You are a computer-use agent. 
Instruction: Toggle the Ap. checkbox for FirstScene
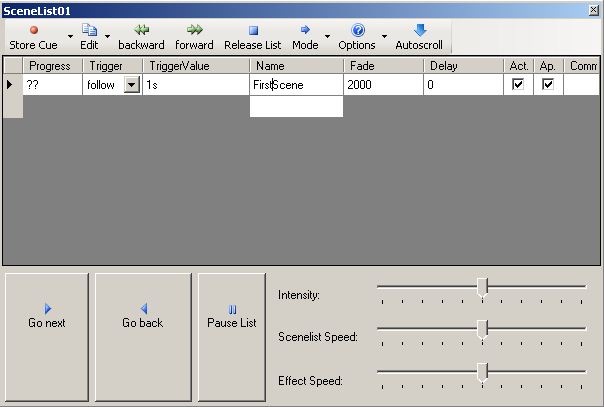point(547,85)
